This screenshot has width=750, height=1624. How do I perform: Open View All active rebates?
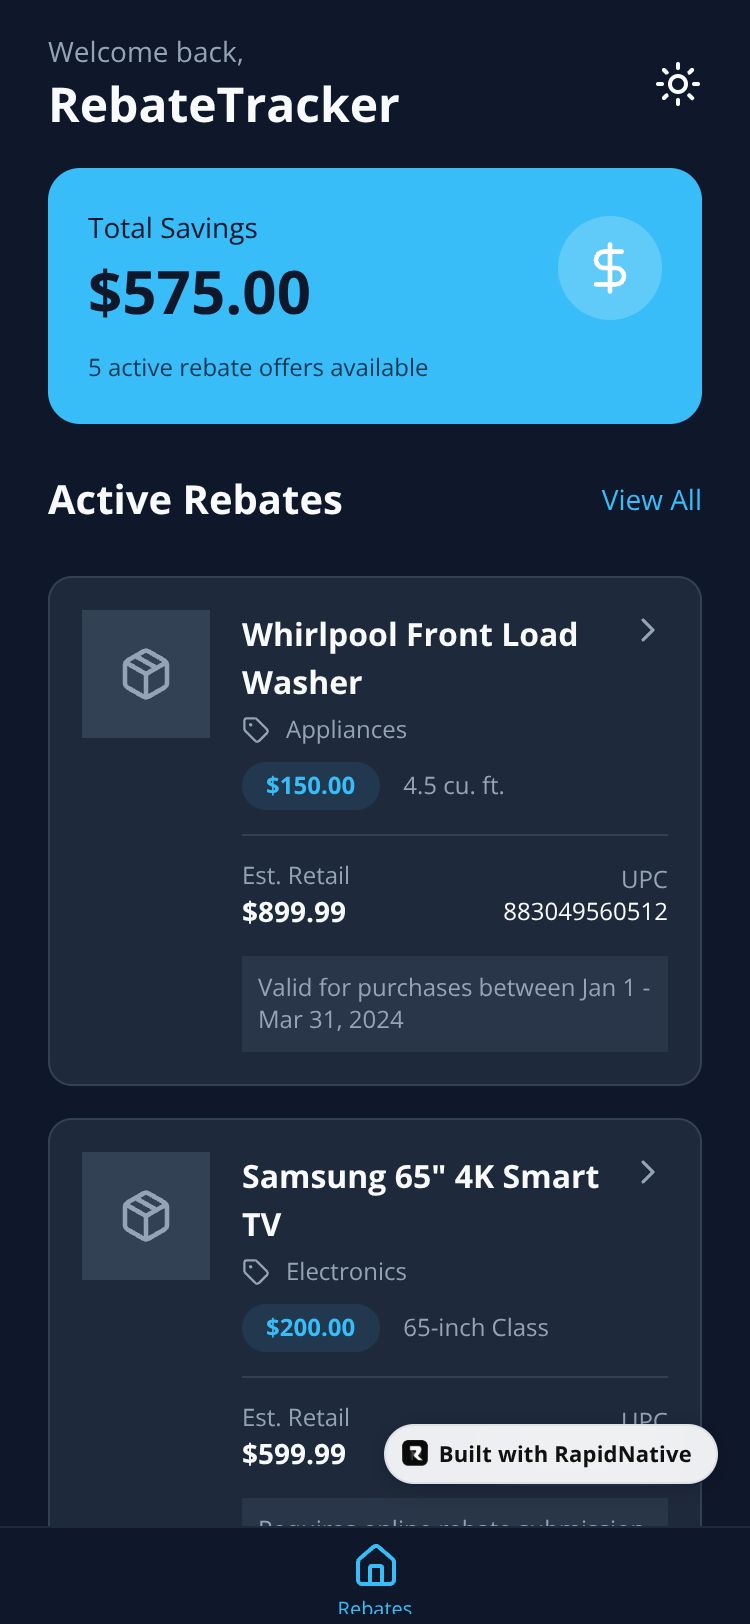coord(651,500)
